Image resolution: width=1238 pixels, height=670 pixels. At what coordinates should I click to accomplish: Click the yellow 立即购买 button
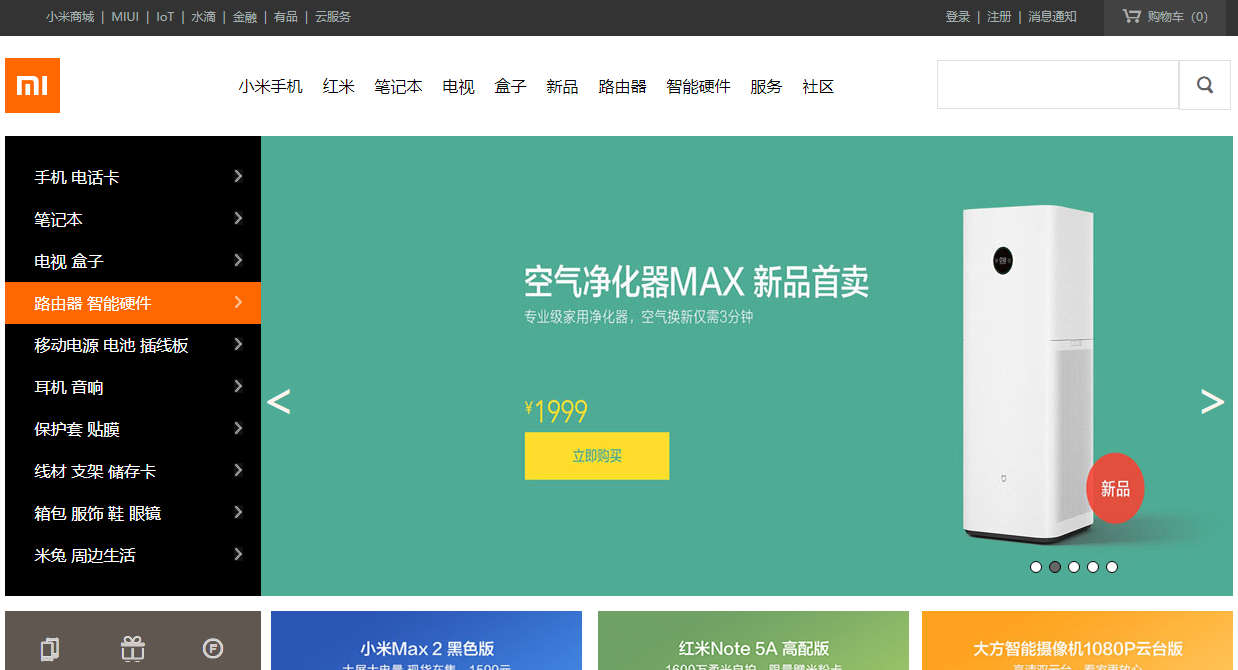point(597,456)
